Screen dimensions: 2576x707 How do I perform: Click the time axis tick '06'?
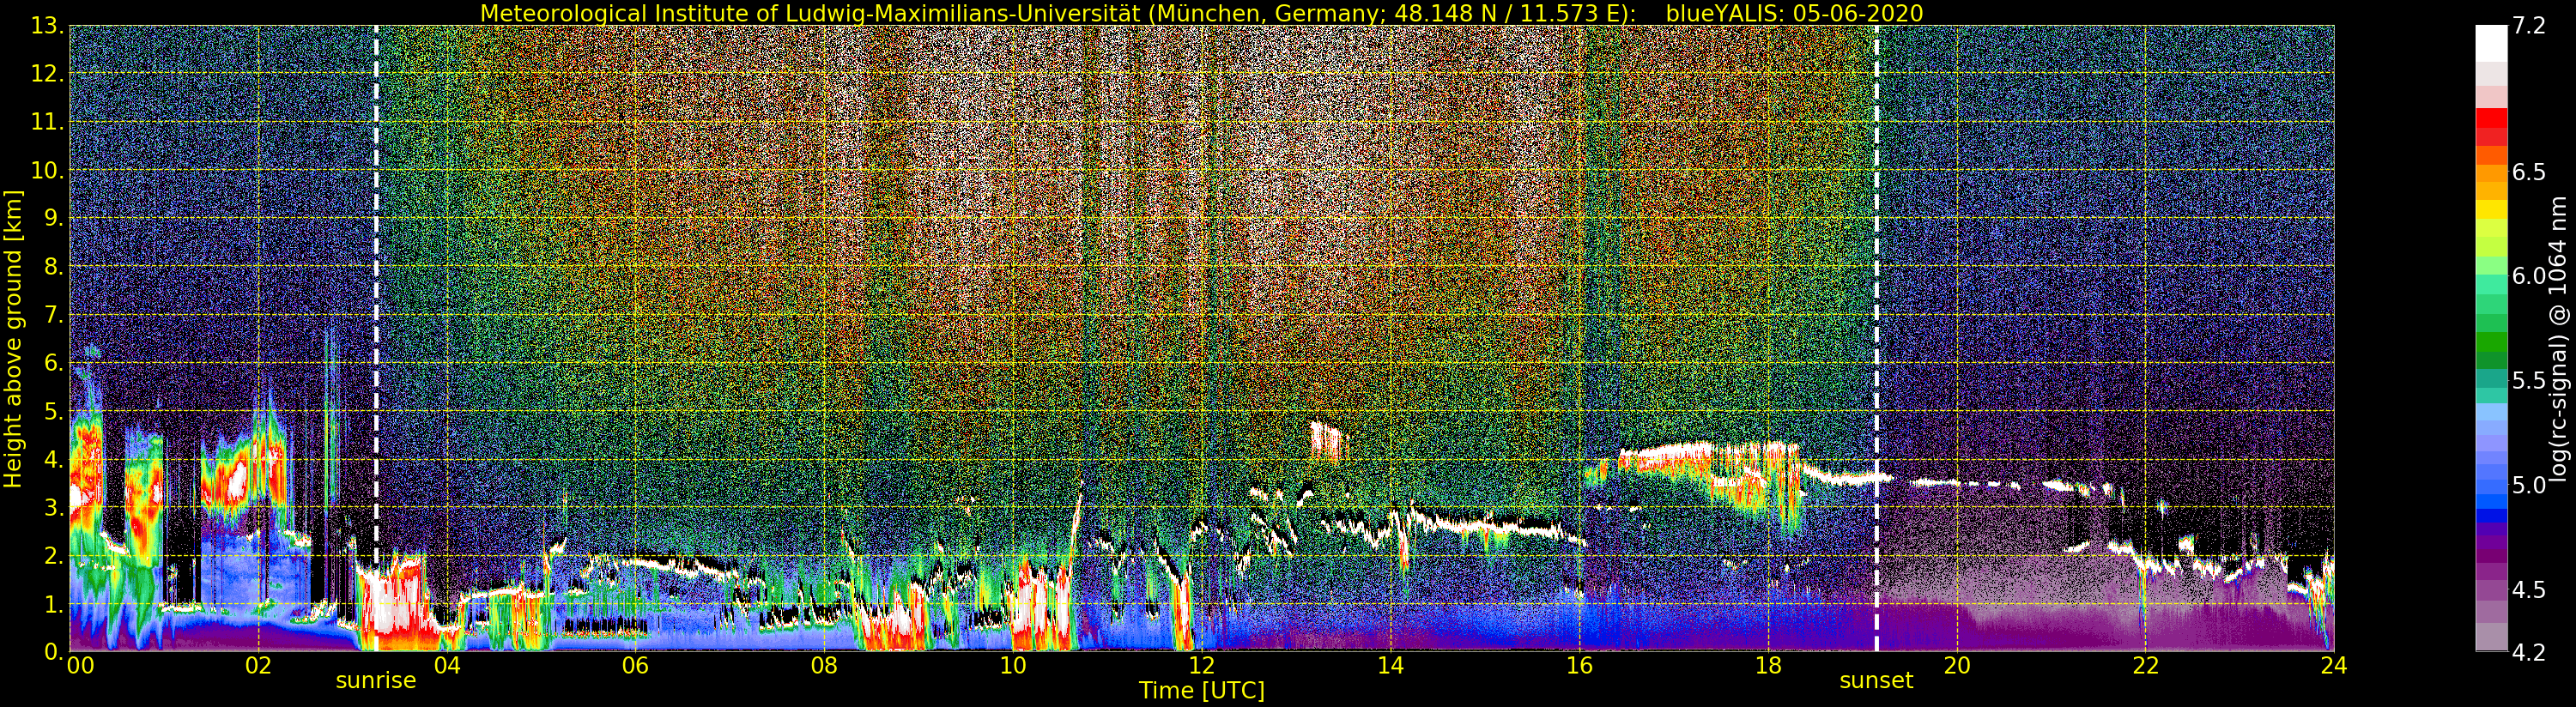[x=635, y=665]
